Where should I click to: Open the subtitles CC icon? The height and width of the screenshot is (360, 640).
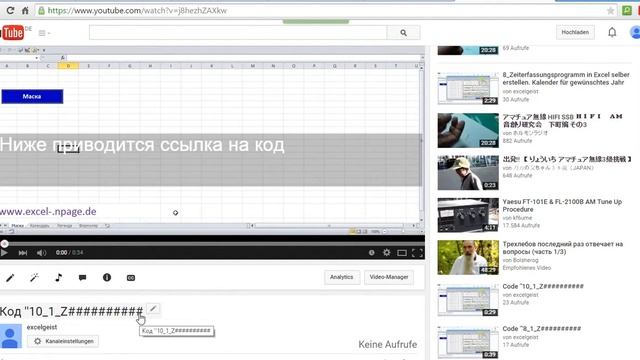pos(131,278)
